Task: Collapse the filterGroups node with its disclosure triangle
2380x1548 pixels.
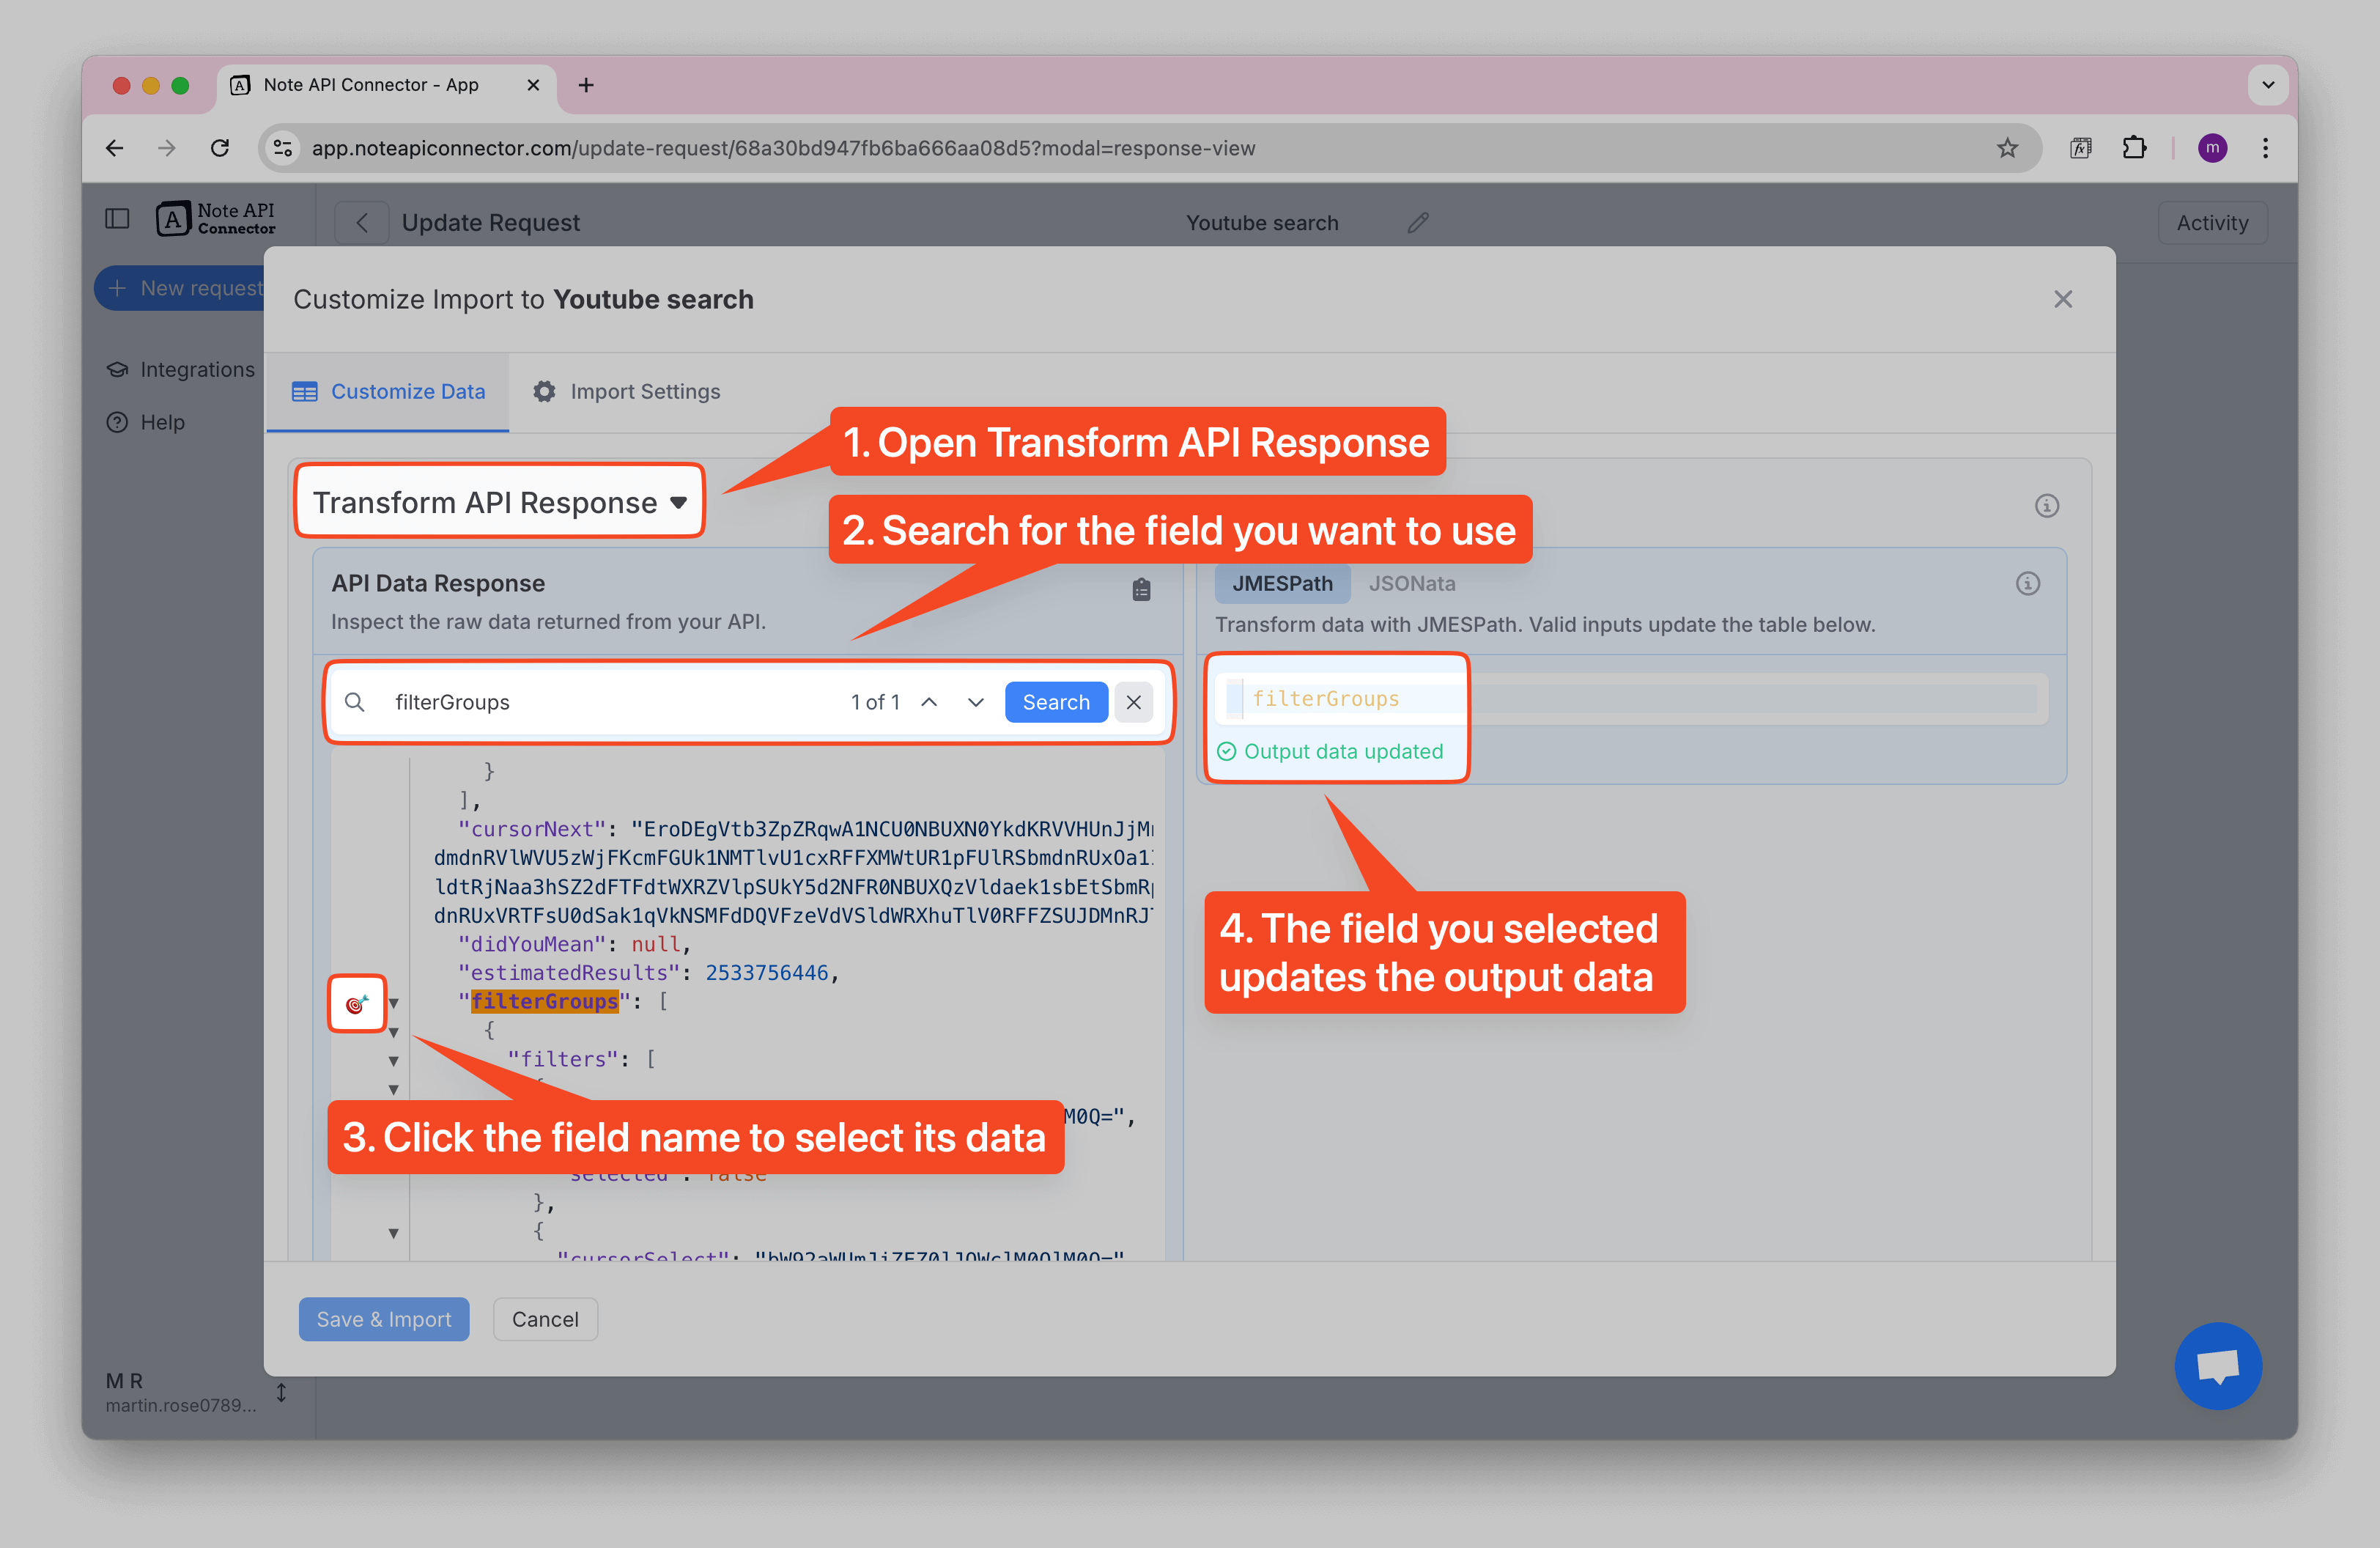Action: point(394,1004)
